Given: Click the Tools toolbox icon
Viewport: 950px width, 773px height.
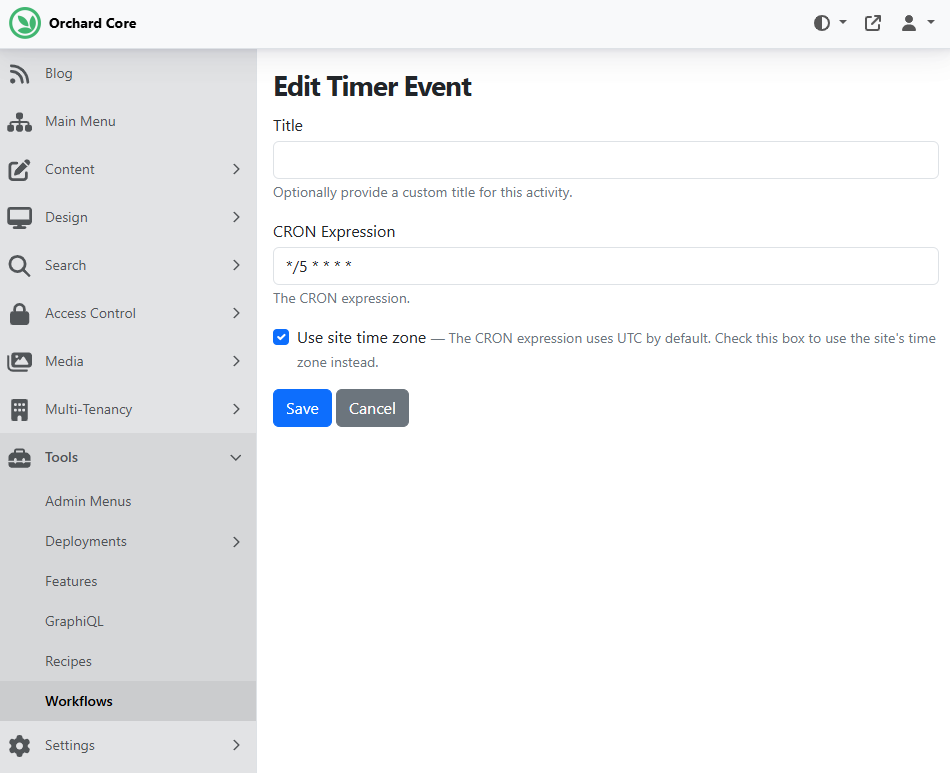Looking at the screenshot, I should click(19, 458).
